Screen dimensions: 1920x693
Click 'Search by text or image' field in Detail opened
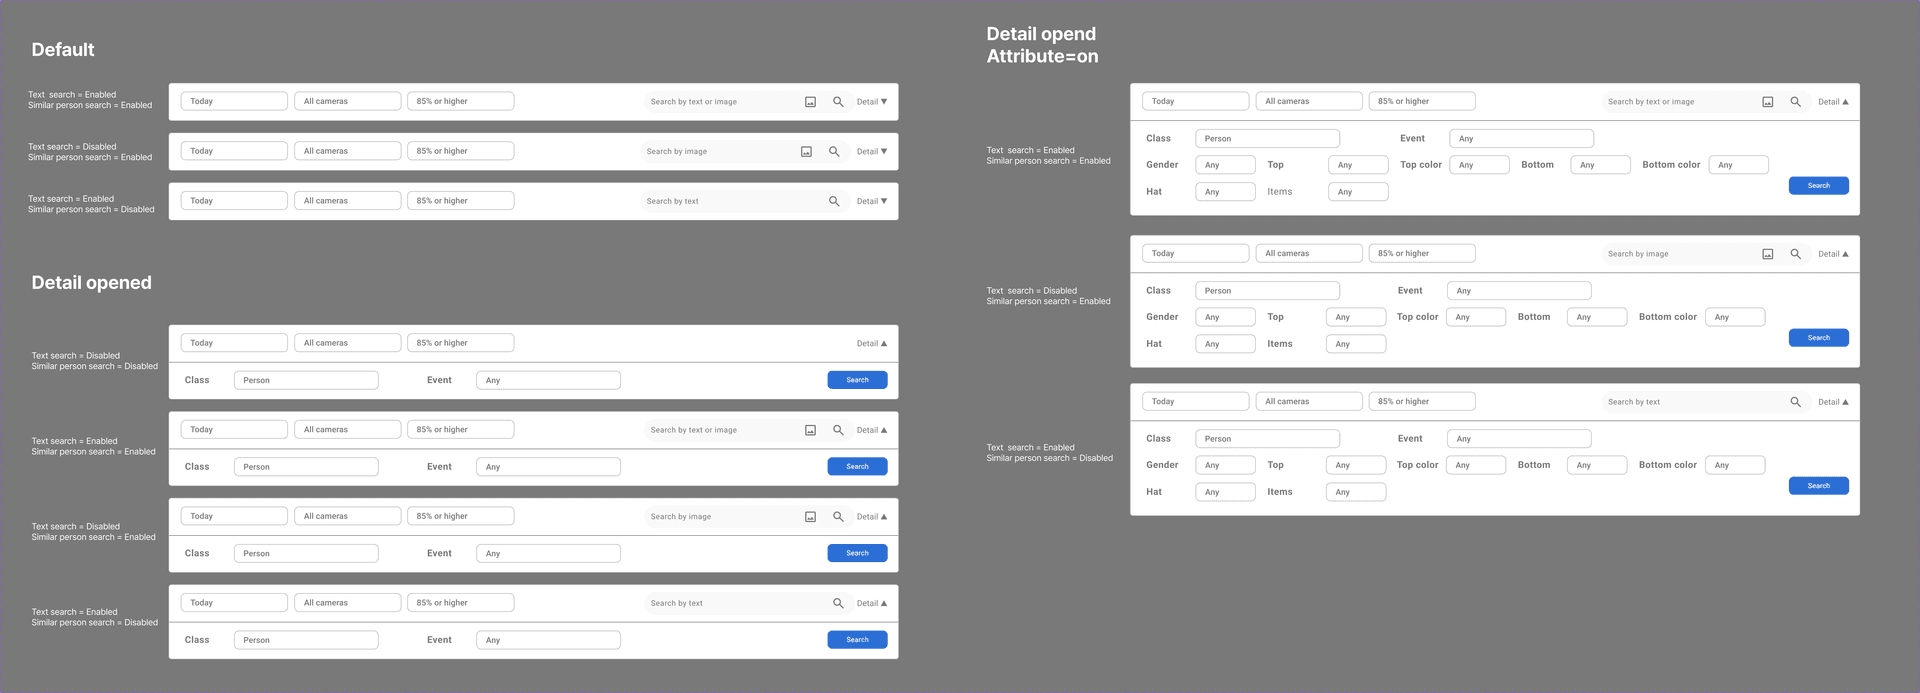click(720, 430)
